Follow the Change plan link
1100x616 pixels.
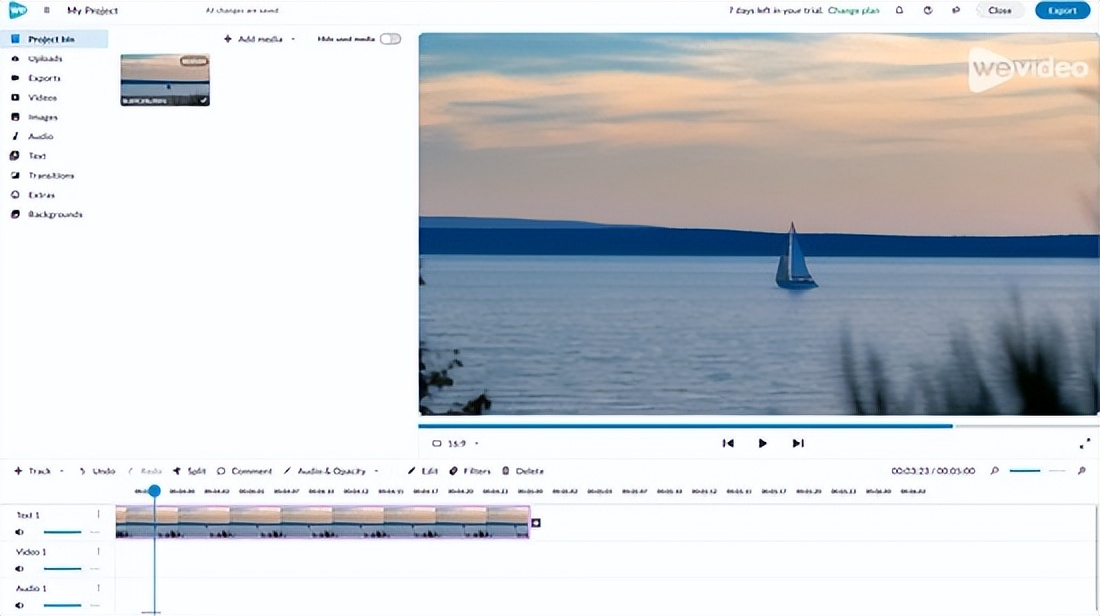[853, 11]
